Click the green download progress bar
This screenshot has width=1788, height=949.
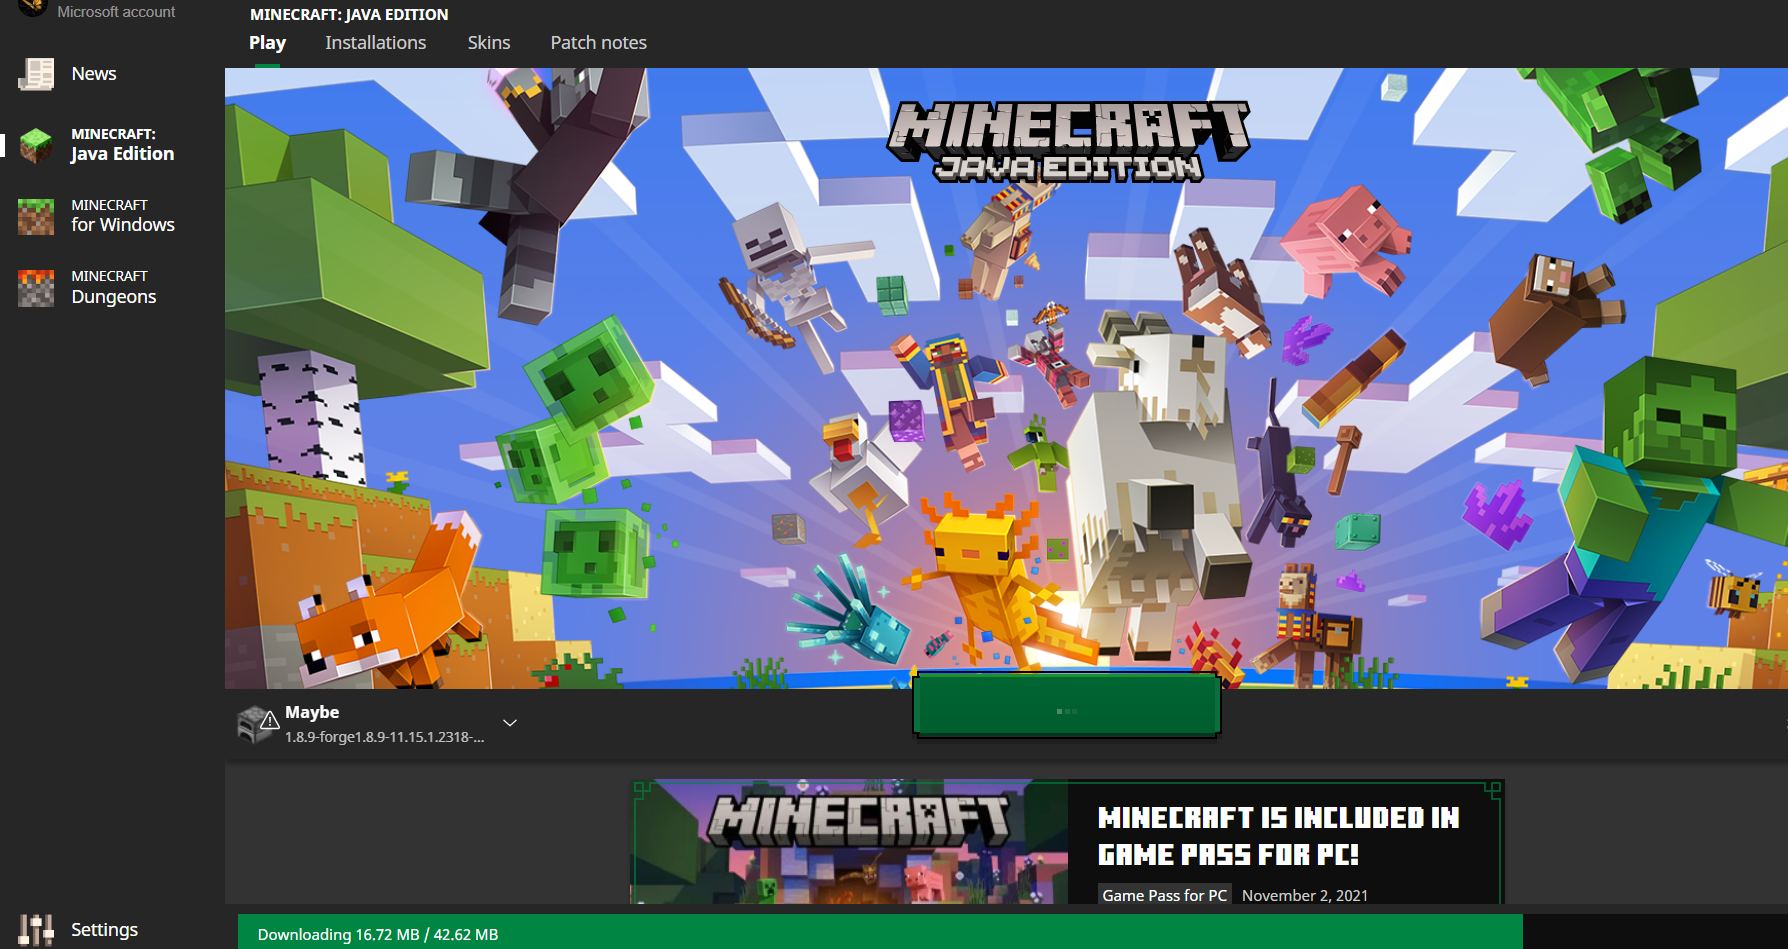pyautogui.click(x=880, y=934)
